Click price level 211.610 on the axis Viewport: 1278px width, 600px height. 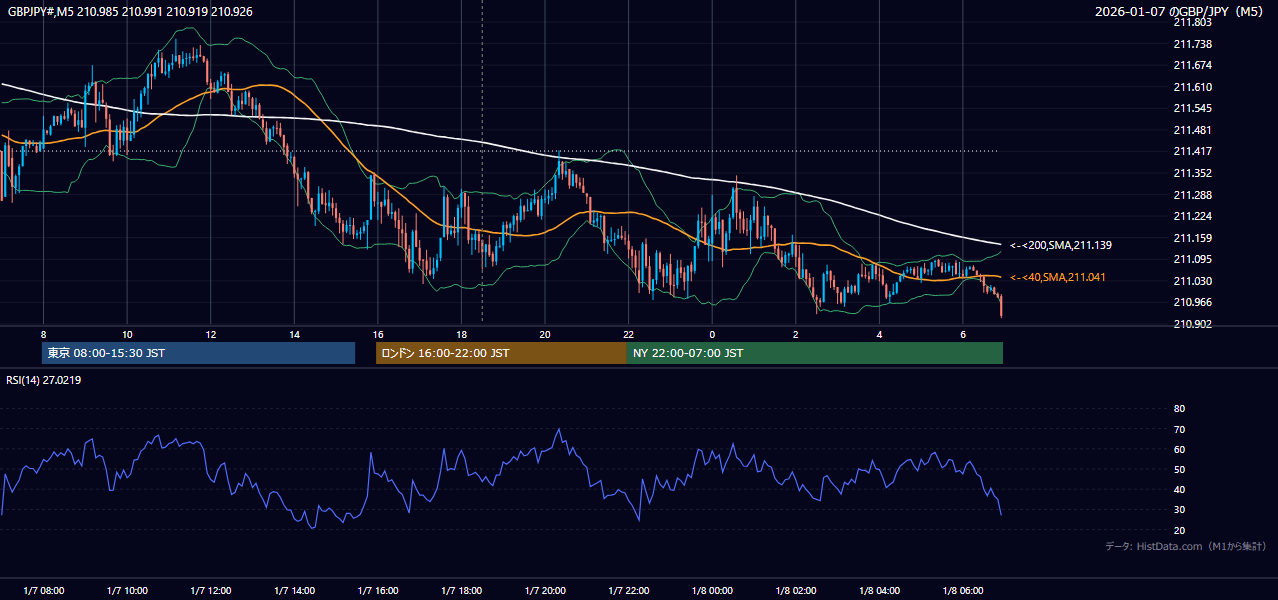pos(1192,87)
